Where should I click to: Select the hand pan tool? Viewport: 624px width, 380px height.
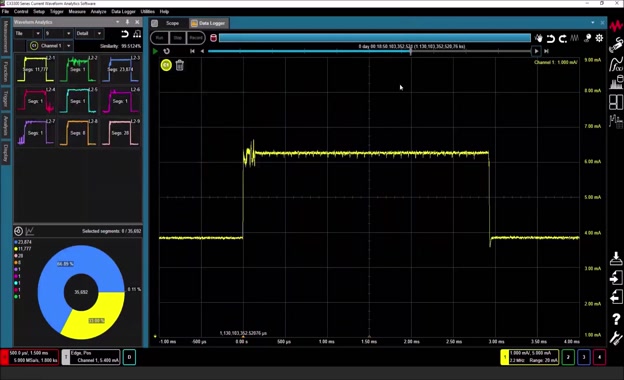(538, 38)
